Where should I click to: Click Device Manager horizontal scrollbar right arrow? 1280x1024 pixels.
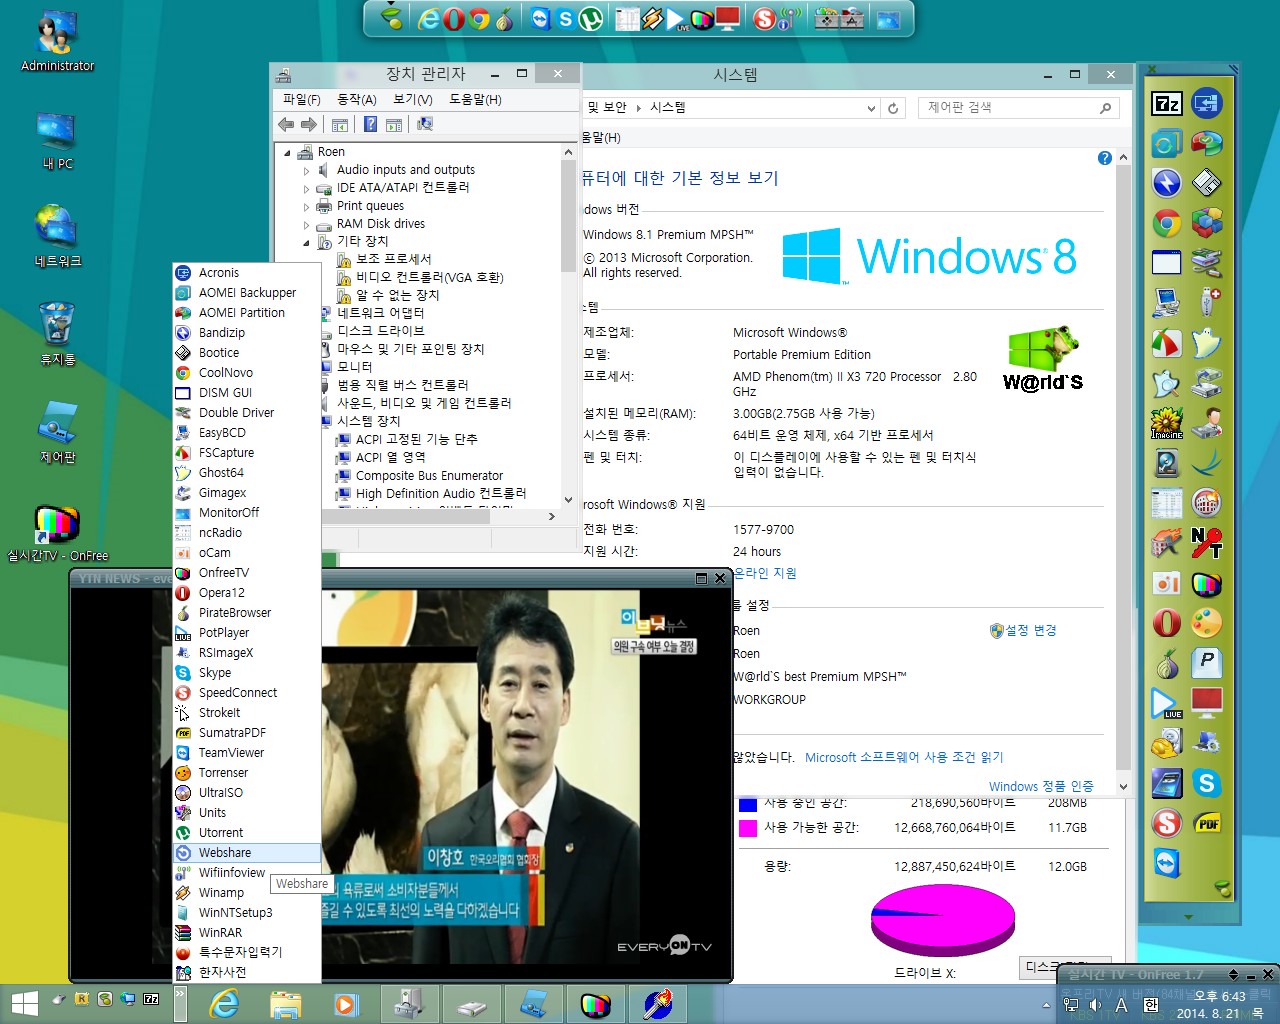[551, 516]
